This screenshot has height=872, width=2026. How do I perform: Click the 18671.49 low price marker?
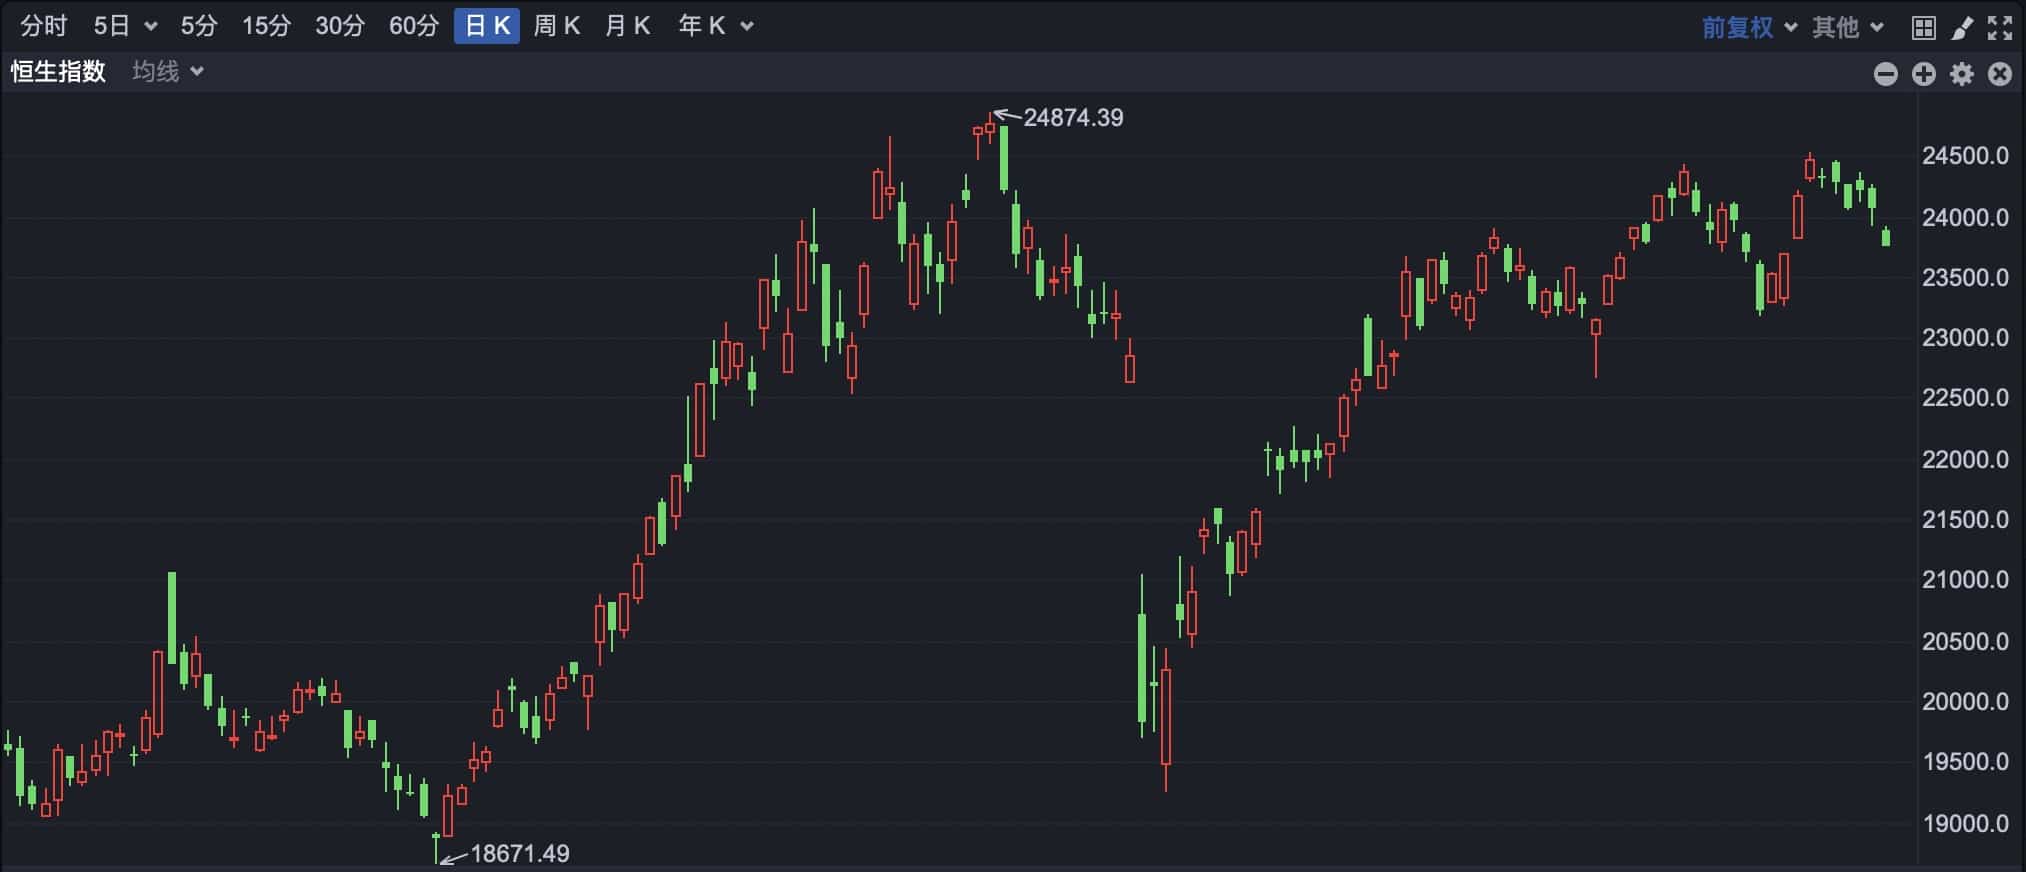[x=519, y=853]
